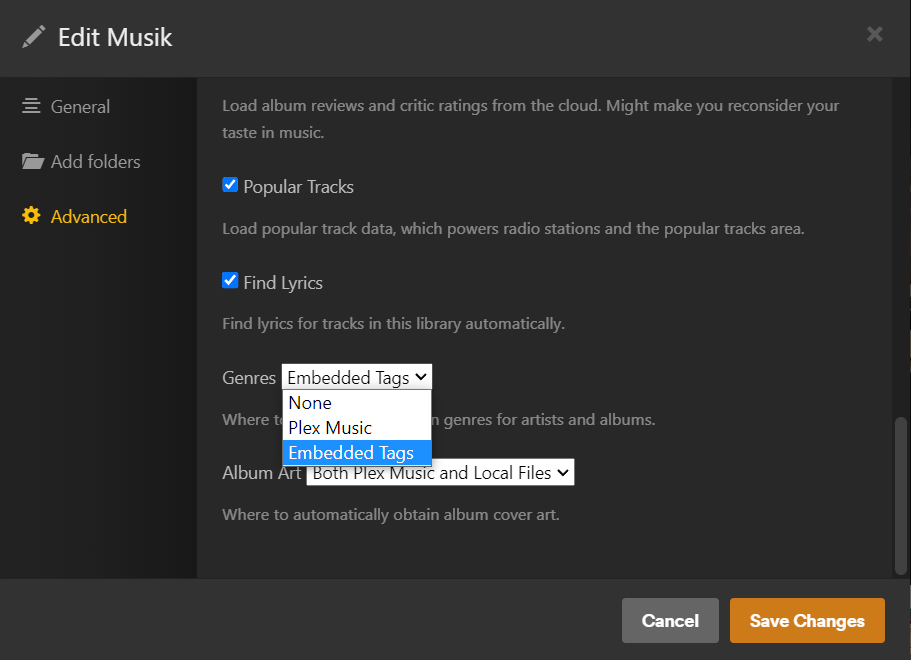The width and height of the screenshot is (911, 660).
Task: Click the Save Changes button
Action: 806,621
